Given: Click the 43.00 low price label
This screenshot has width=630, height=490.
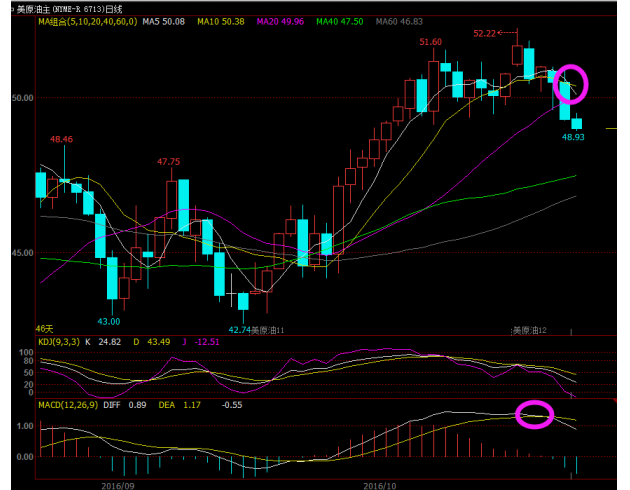Looking at the screenshot, I should [x=108, y=322].
